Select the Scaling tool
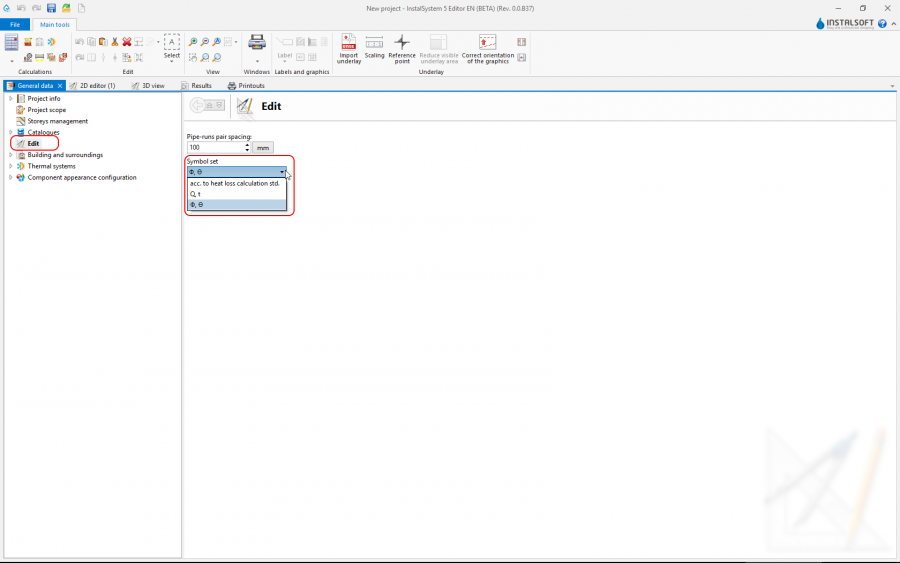900x563 pixels. click(x=374, y=43)
